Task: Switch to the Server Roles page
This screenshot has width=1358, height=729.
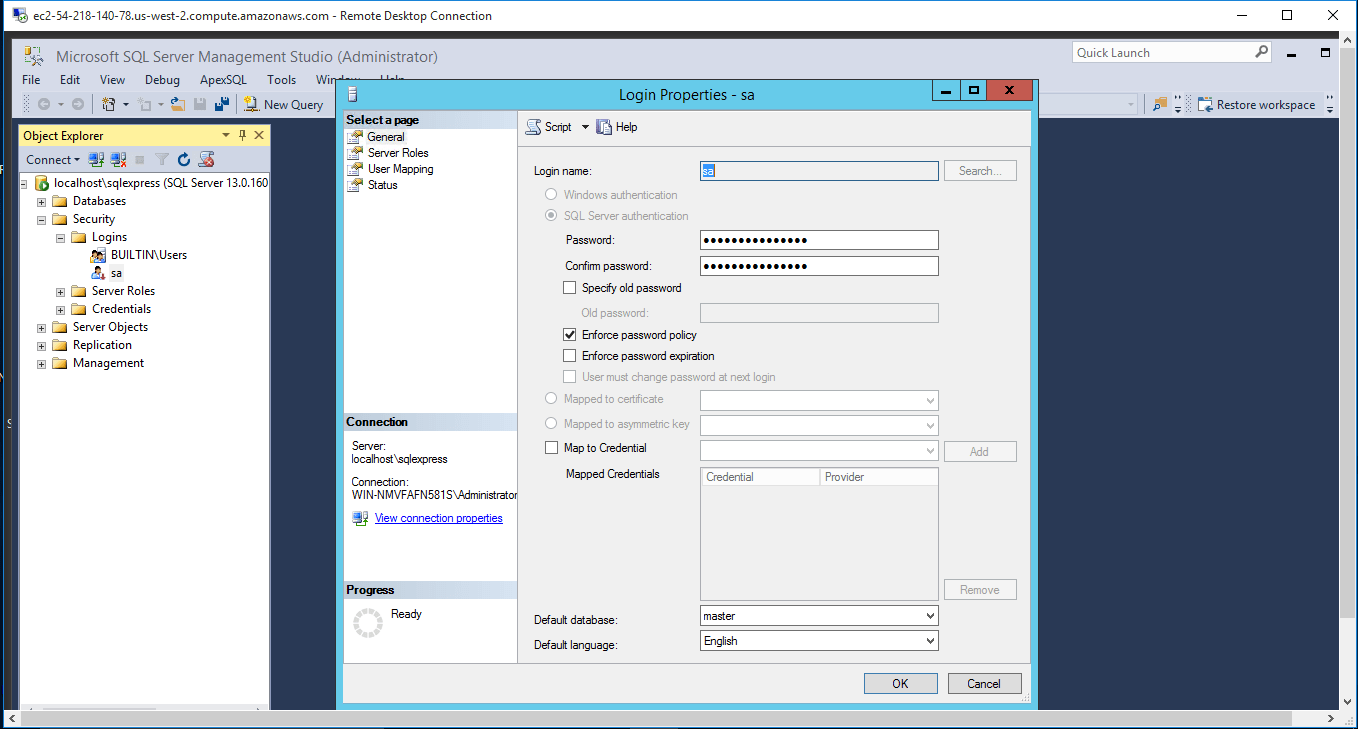Action: point(398,153)
